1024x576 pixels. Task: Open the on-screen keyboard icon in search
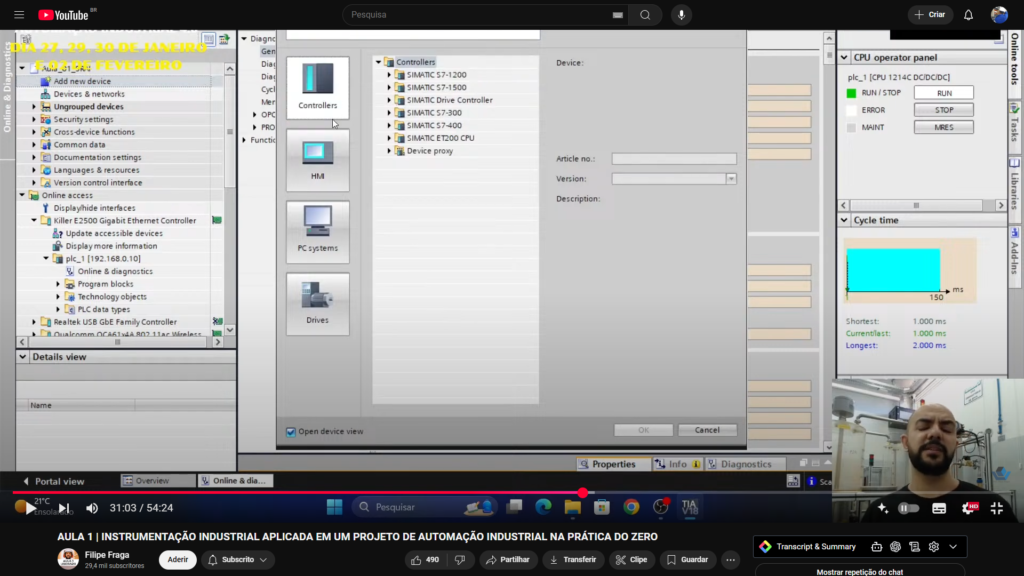(x=617, y=14)
